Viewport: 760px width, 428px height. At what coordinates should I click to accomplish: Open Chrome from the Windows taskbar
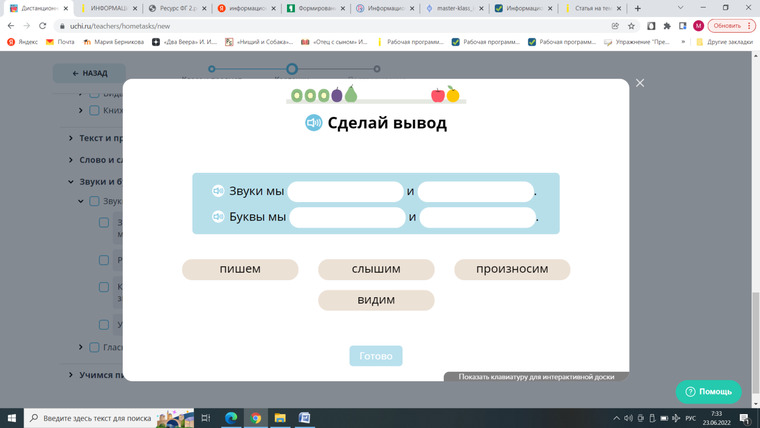click(x=256, y=417)
